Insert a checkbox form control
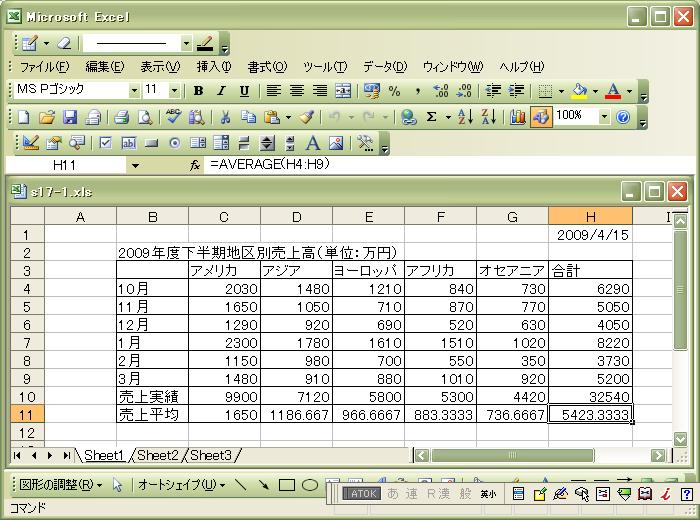 pos(105,143)
